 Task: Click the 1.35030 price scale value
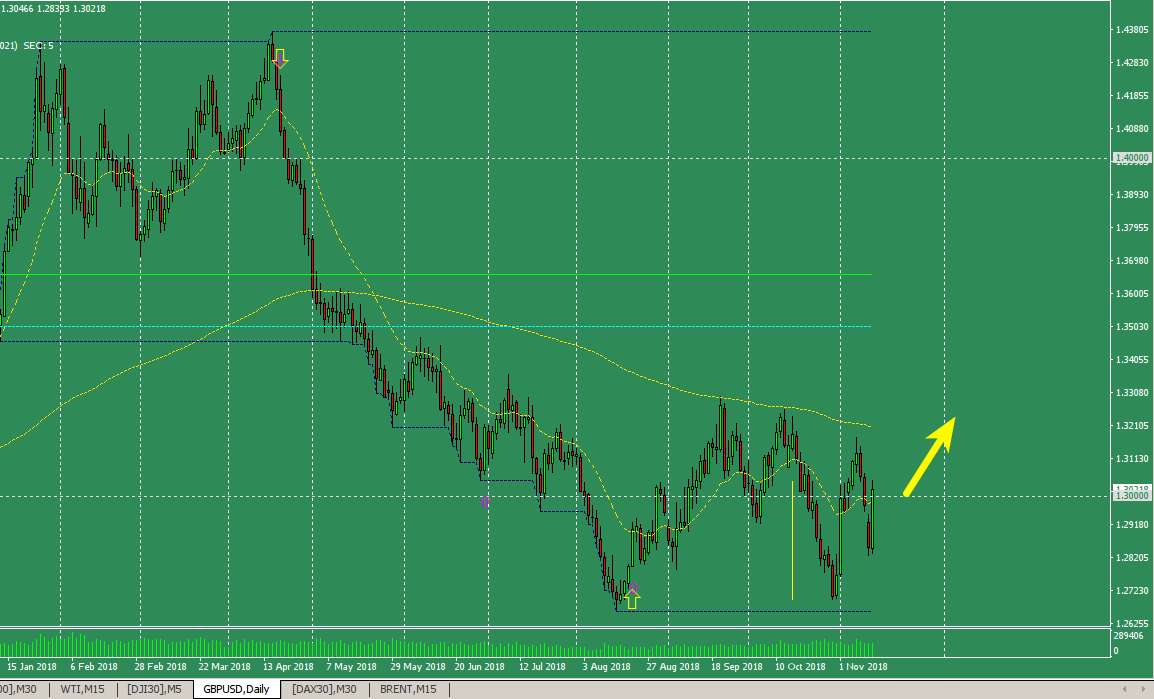1131,327
